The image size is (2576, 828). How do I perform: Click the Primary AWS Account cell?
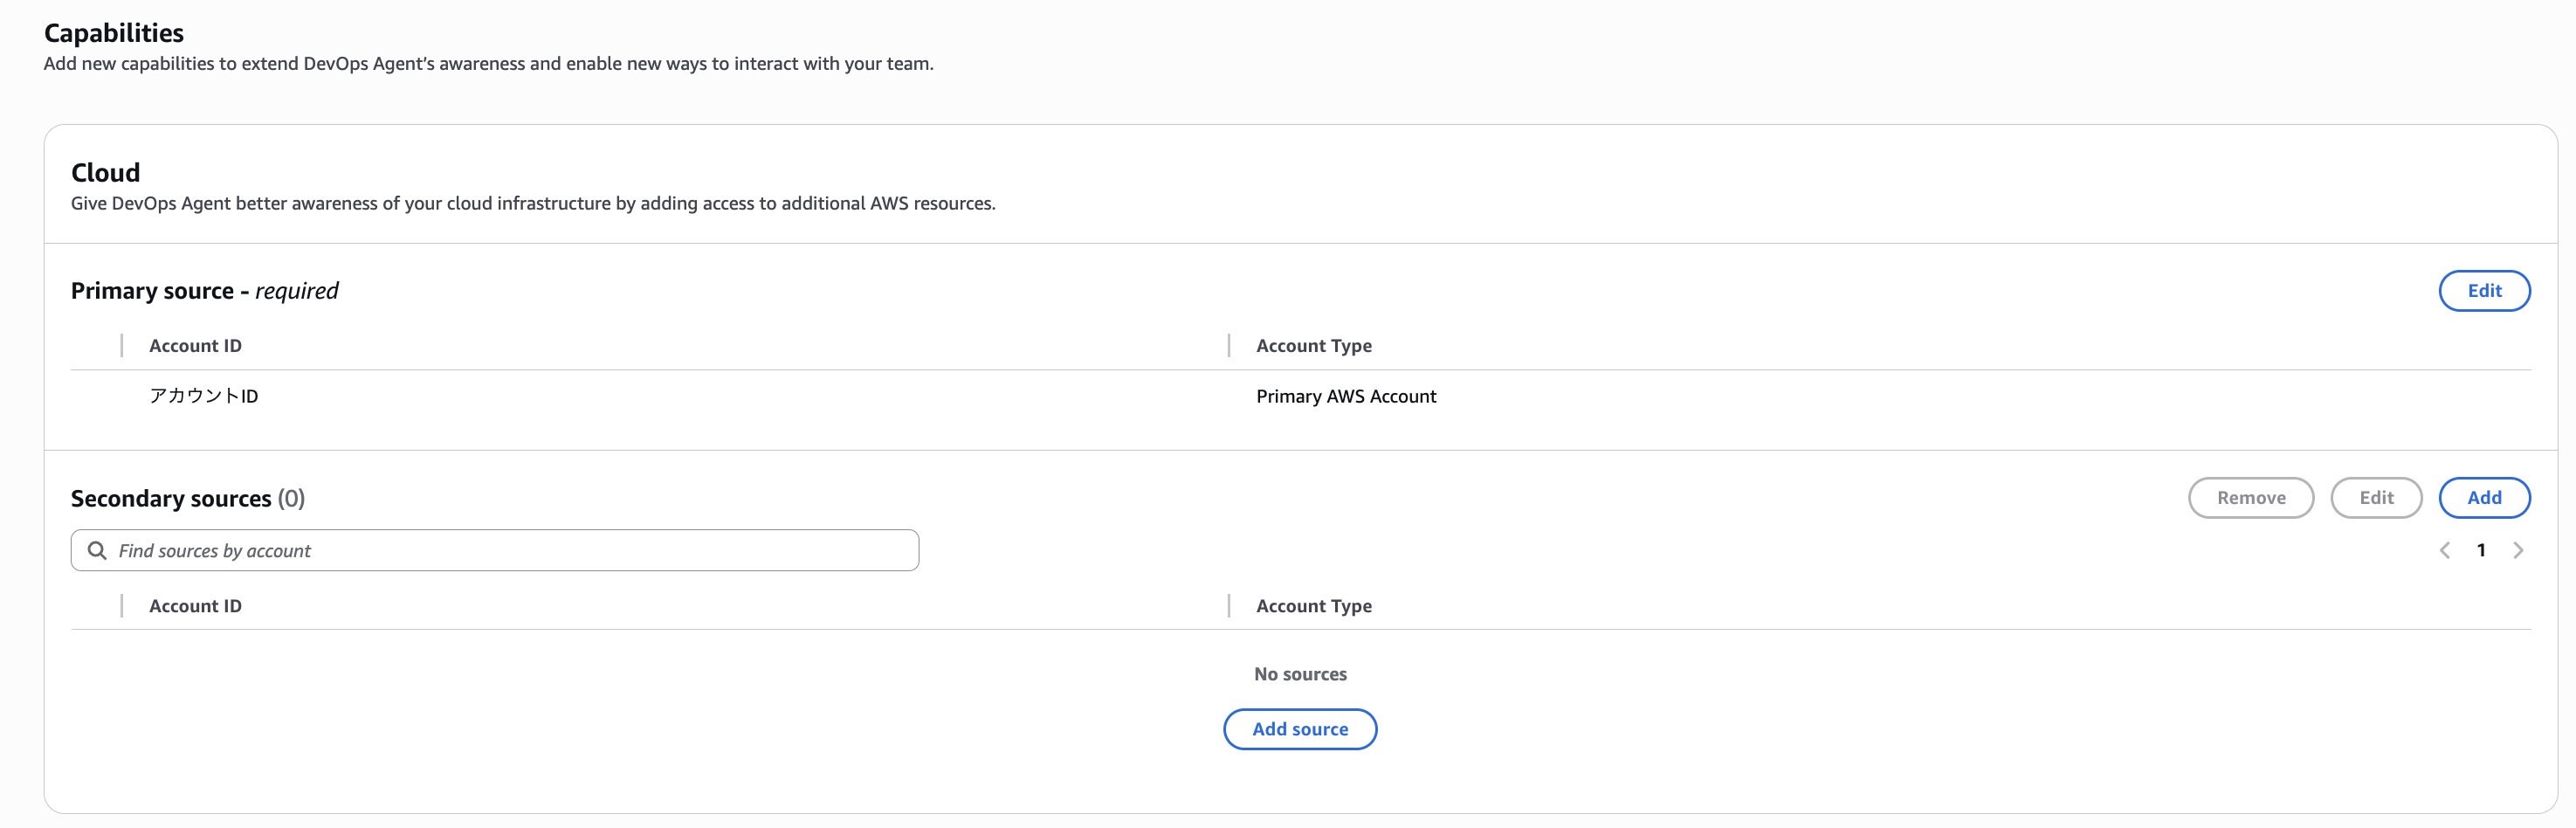click(x=1345, y=396)
